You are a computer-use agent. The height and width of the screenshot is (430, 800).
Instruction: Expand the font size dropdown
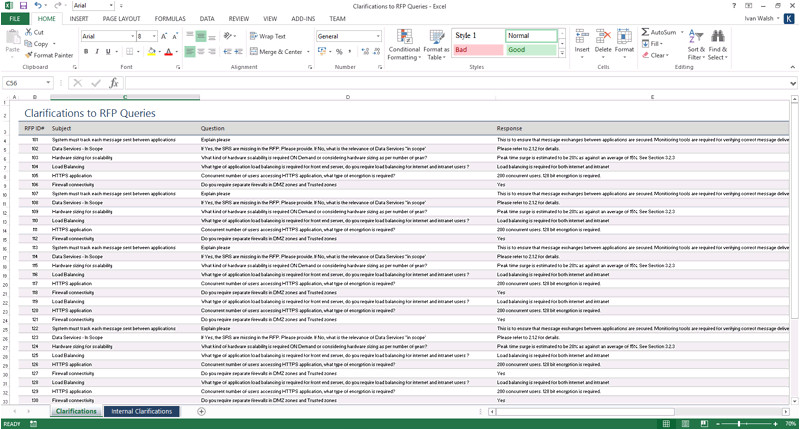(154, 36)
